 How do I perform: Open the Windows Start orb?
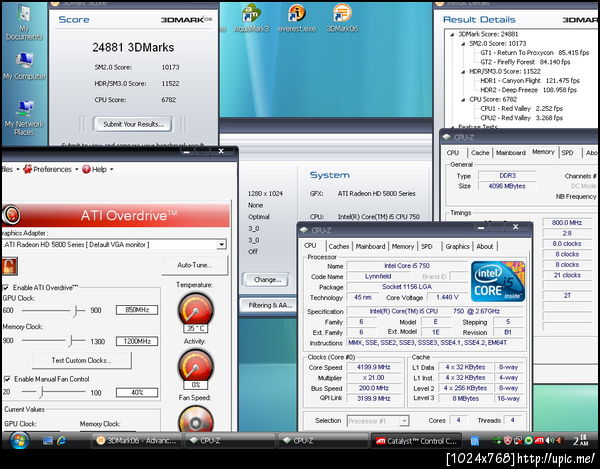(x=18, y=441)
